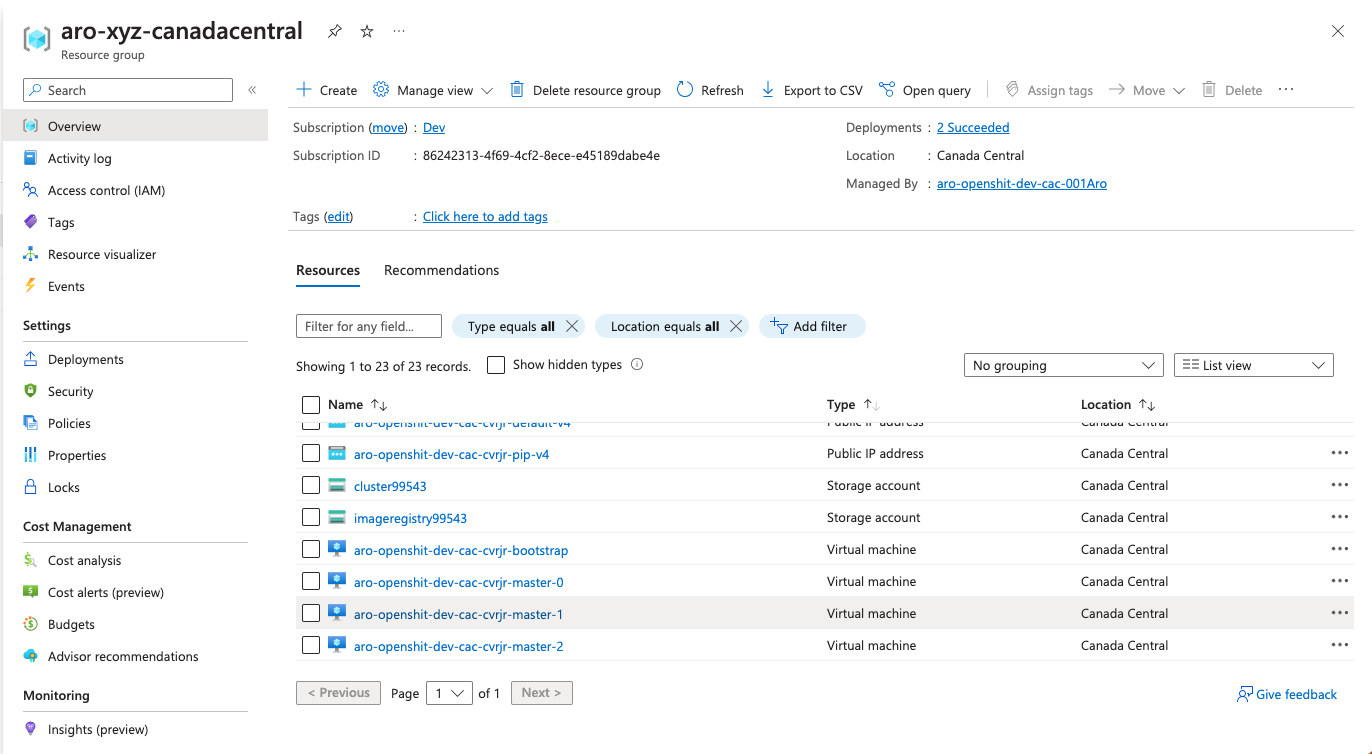The image size is (1372, 754).
Task: Pin the resource group to dashboard
Action: pos(334,31)
